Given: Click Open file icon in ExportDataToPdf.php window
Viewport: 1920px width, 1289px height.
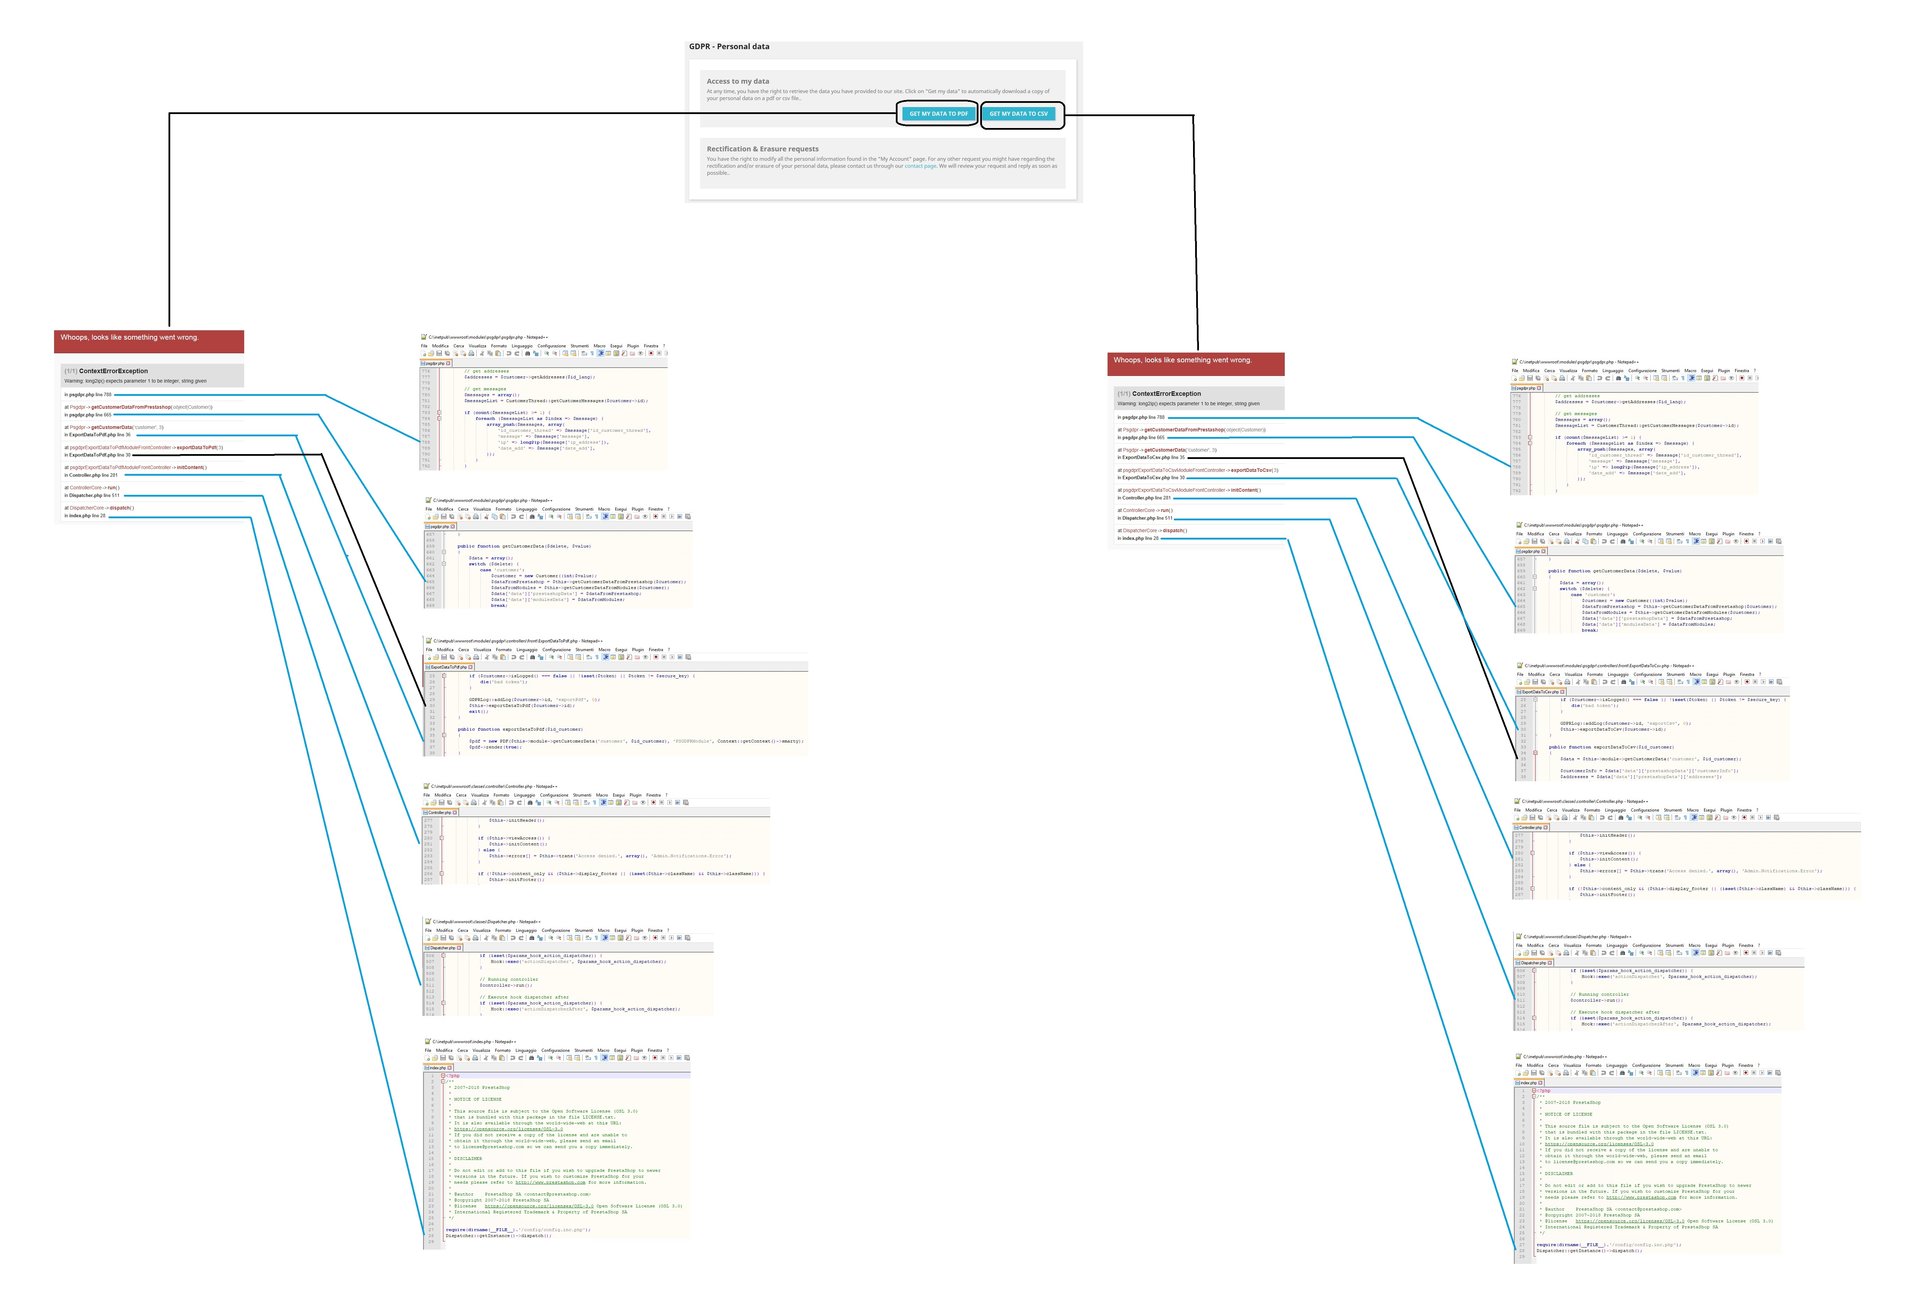Looking at the screenshot, I should pyautogui.click(x=436, y=657).
